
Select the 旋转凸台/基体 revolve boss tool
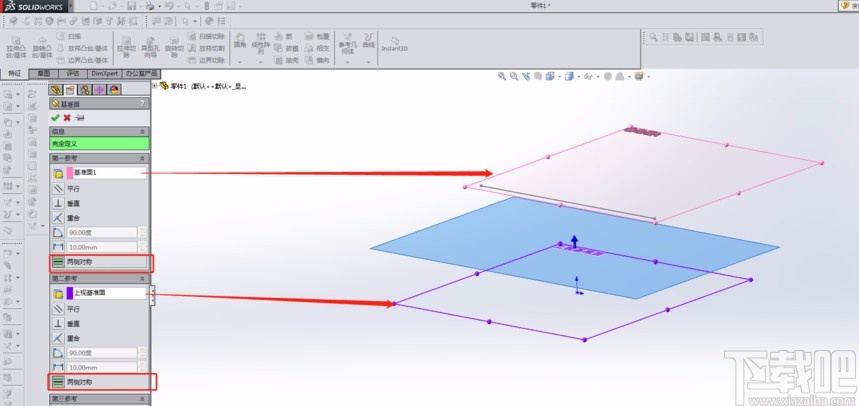(42, 48)
